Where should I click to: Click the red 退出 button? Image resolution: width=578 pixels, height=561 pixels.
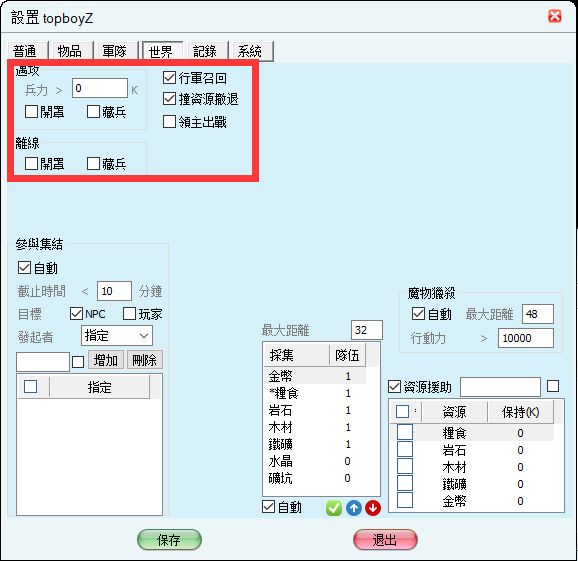[x=385, y=540]
